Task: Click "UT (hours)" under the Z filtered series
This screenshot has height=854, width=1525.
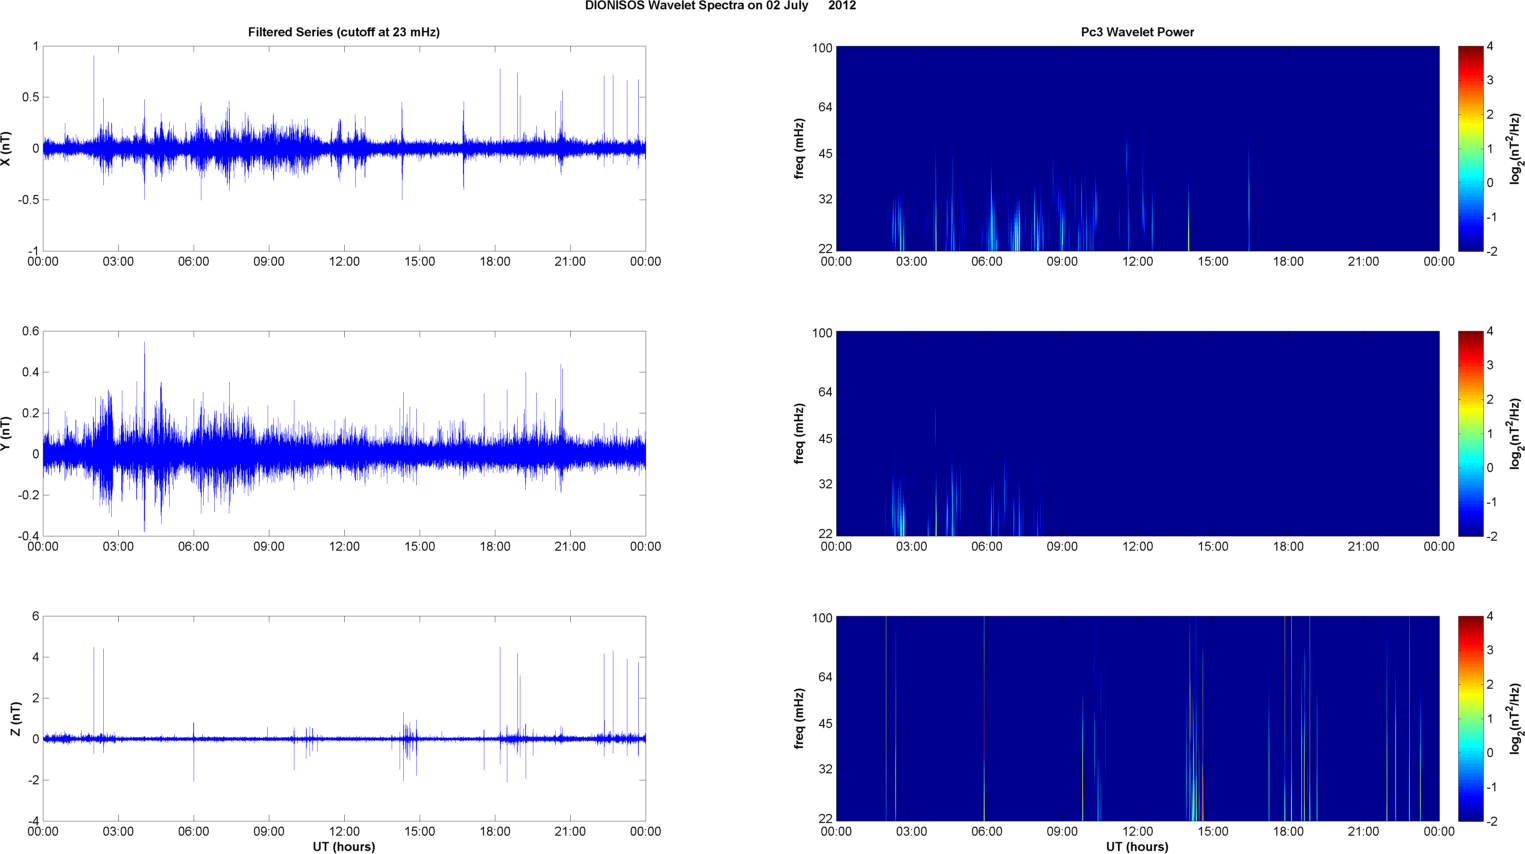Action: tap(344, 847)
